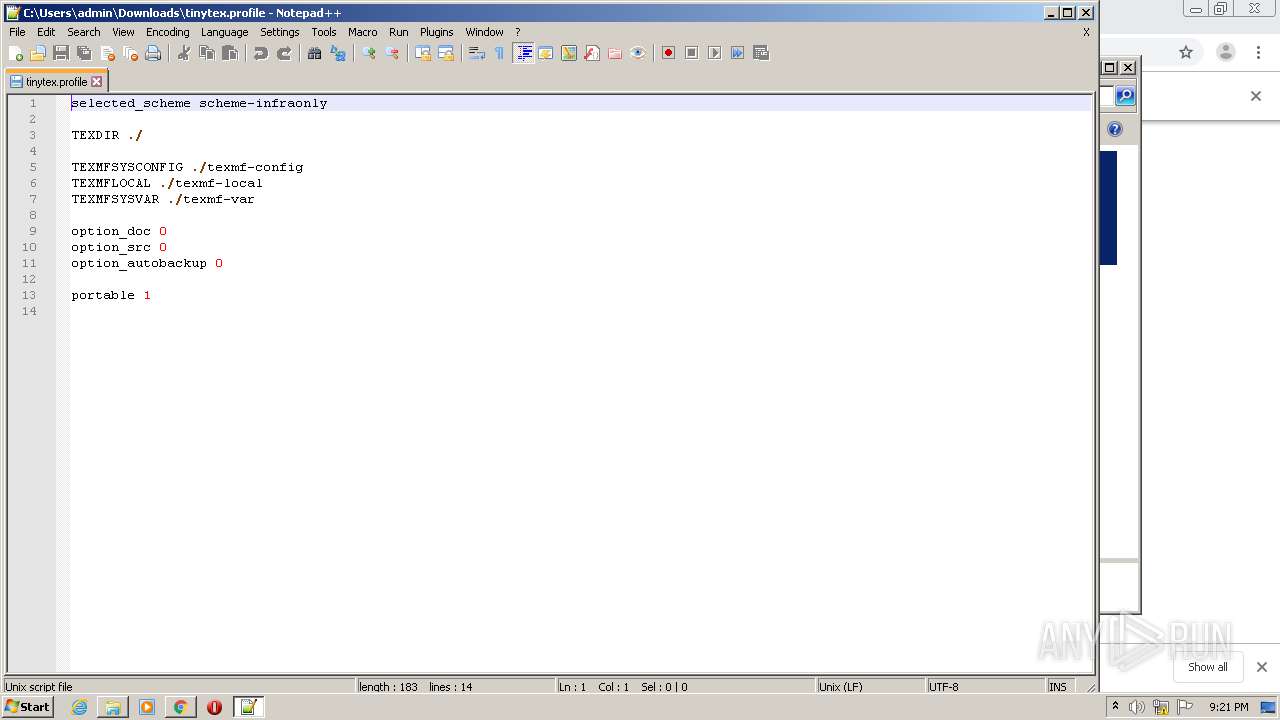Open Google Chrome from the taskbar
Screen dimensions: 1280x720
(x=180, y=707)
